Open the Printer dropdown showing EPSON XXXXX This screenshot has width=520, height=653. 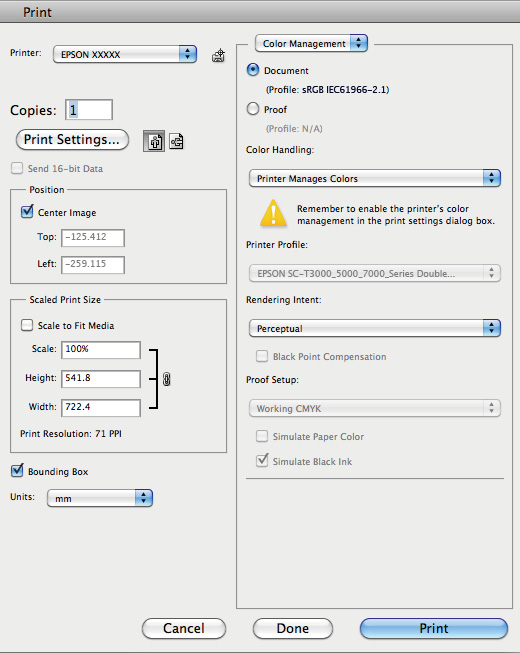(125, 55)
